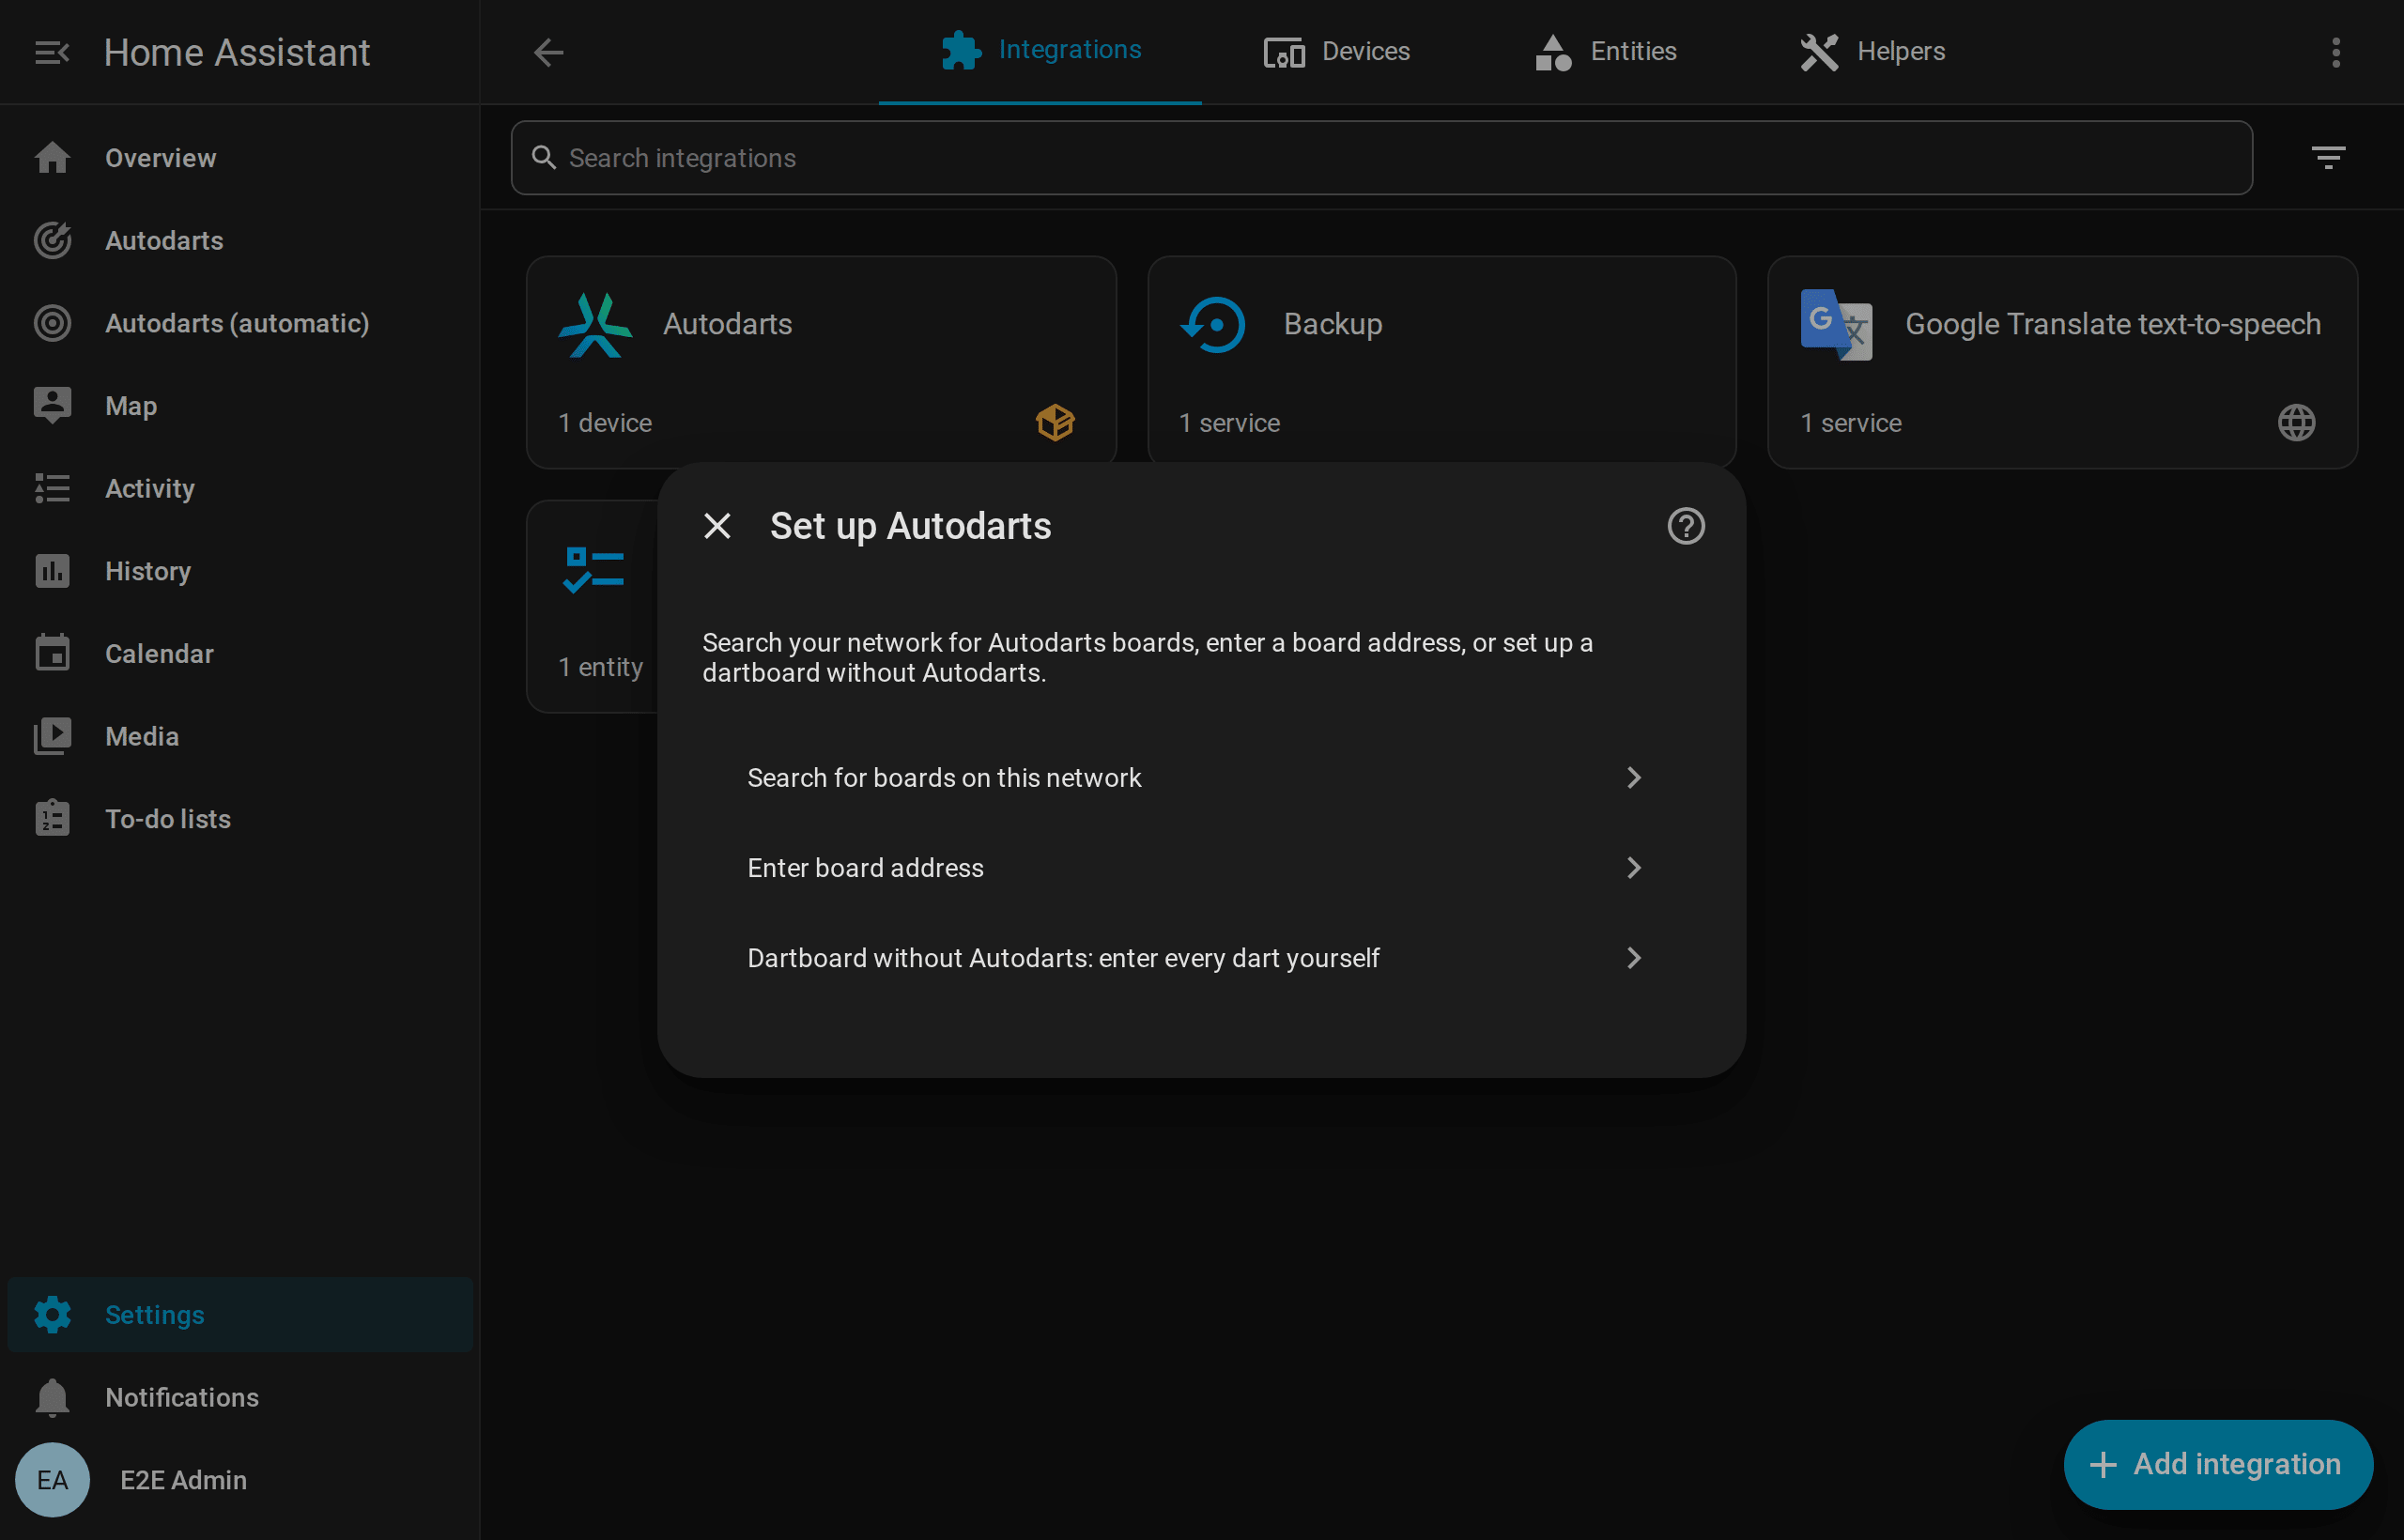This screenshot has height=1540, width=2404.
Task: Open the Map panel
Action: coord(240,406)
